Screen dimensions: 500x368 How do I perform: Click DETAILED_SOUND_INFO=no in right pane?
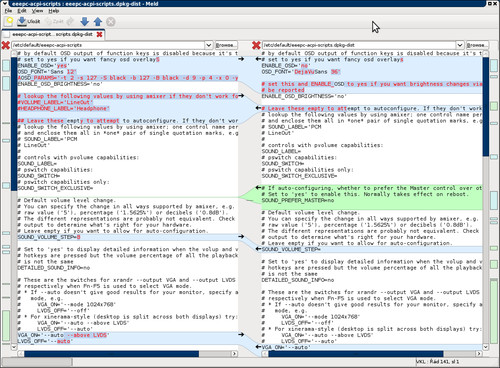pos(298,280)
